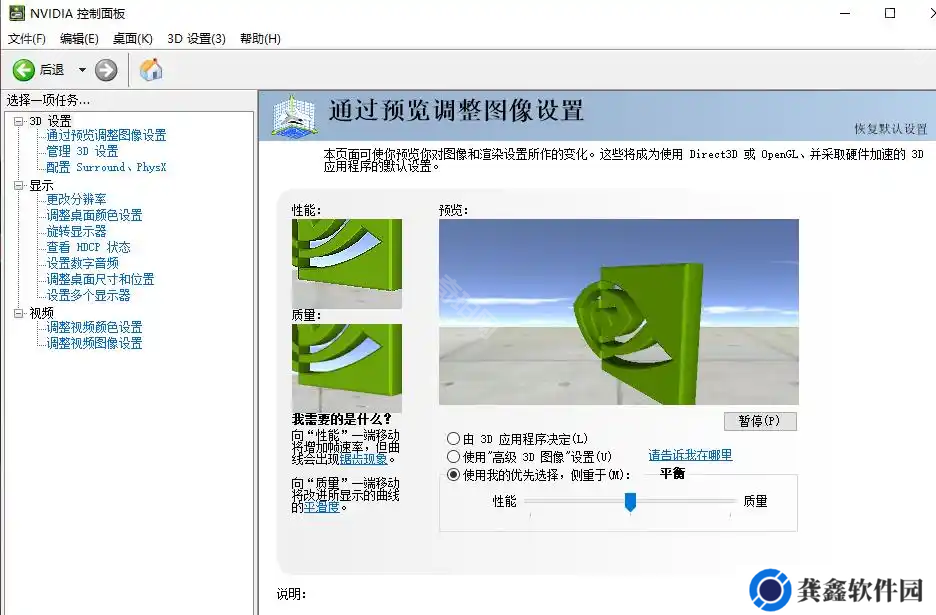Image resolution: width=936 pixels, height=615 pixels.
Task: Click the 性能 sample thumbnail
Action: (346, 263)
